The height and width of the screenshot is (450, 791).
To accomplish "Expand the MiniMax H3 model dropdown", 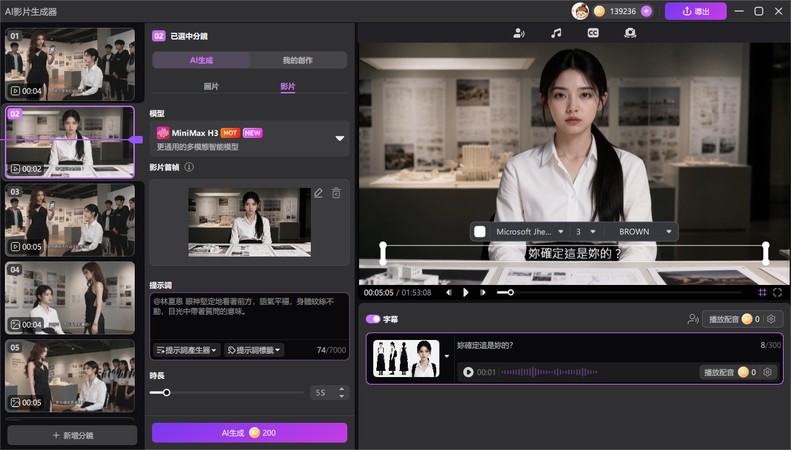I will point(340,138).
